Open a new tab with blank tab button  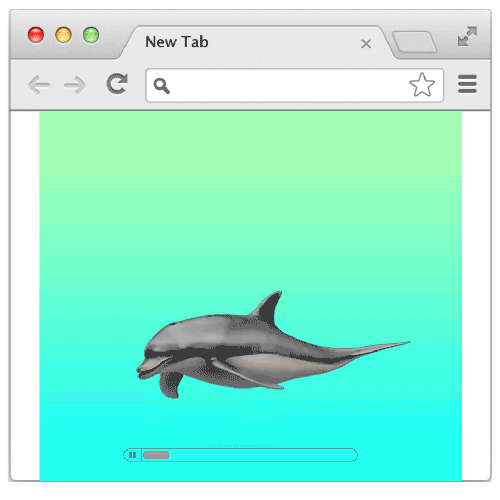coord(414,42)
